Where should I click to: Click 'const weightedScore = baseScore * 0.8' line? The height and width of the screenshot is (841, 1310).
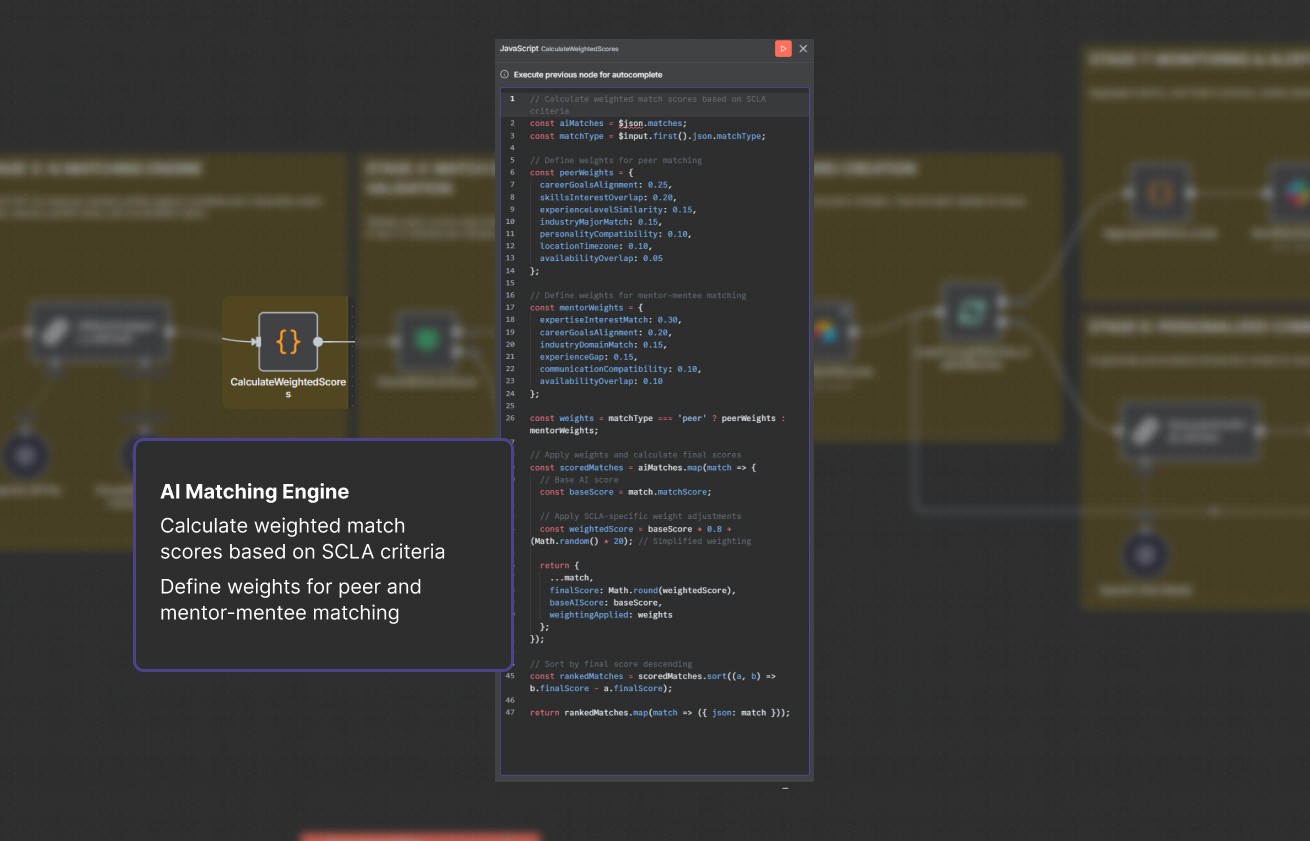tap(640, 535)
